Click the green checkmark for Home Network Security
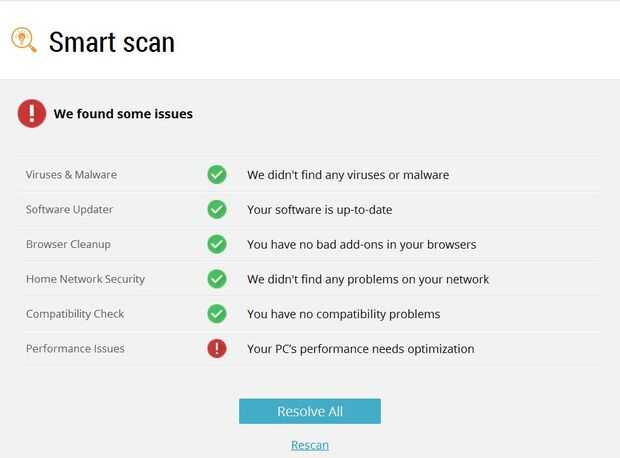Image resolution: width=620 pixels, height=458 pixels. [x=217, y=279]
